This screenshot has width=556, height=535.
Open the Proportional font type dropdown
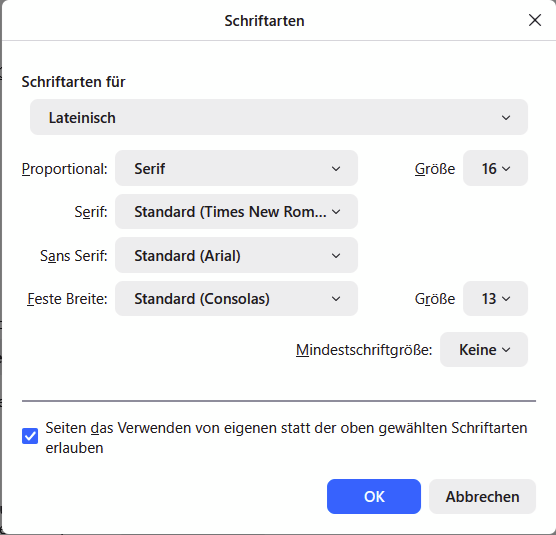pyautogui.click(x=236, y=168)
